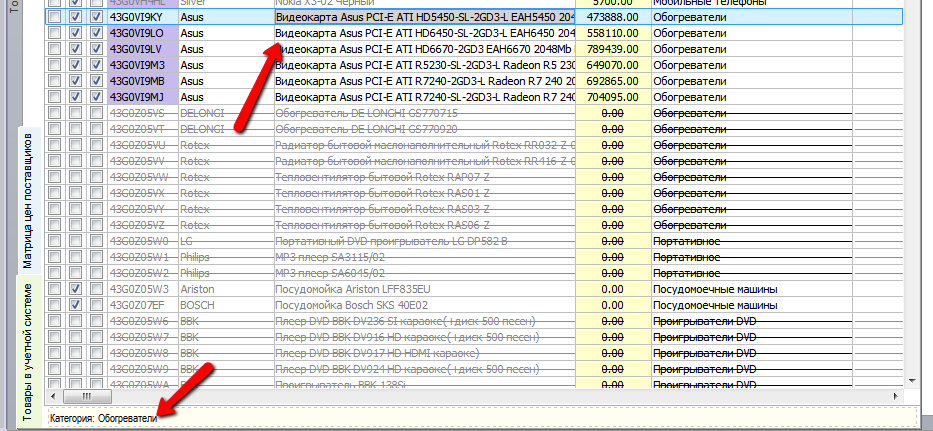Click Обогреватели category in row 43G0VI9MJ
933x431 pixels.
752,96
